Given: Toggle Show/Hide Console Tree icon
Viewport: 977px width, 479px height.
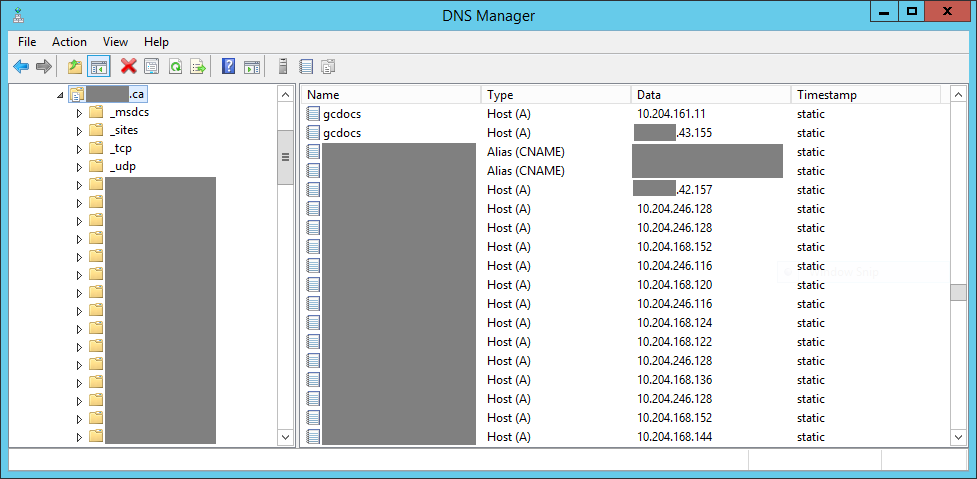Looking at the screenshot, I should 98,67.
